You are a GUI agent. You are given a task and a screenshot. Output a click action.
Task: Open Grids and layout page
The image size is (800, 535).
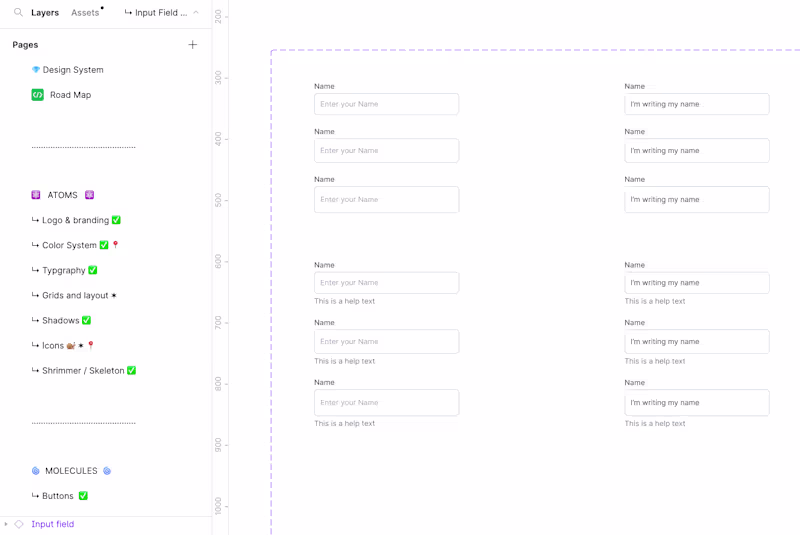[75, 295]
